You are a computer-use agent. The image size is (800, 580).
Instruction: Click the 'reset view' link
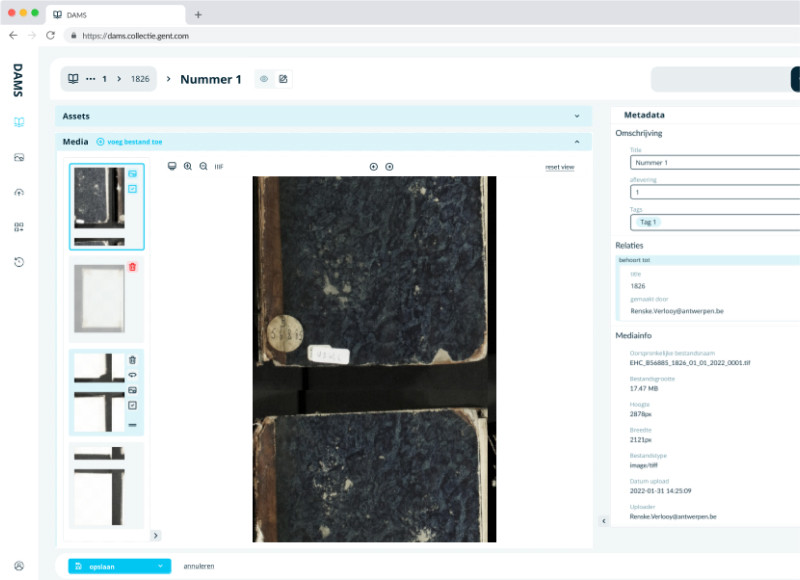[x=560, y=167]
